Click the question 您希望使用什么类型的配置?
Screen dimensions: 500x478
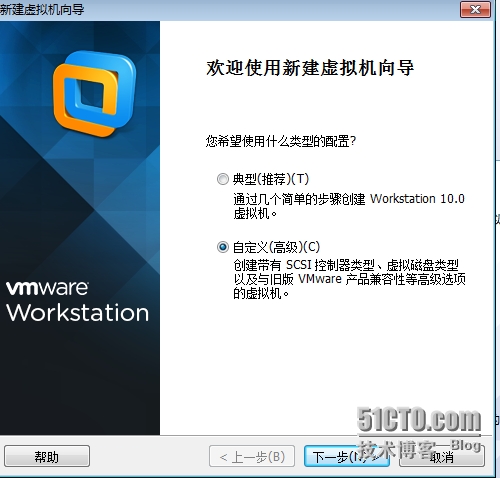point(281,141)
